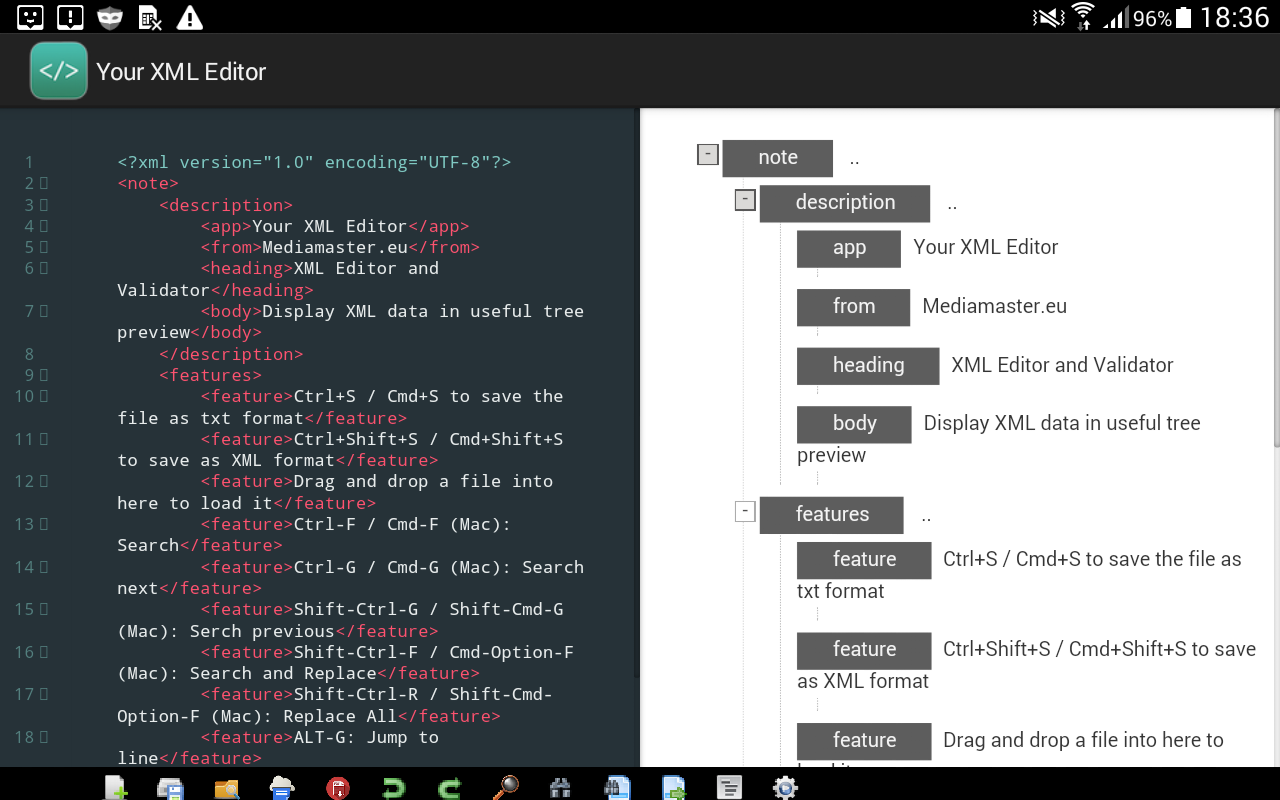The width and height of the screenshot is (1280, 800).
Task: Click 'ALT-G: Jump to' code on line 18
Action: (366, 737)
